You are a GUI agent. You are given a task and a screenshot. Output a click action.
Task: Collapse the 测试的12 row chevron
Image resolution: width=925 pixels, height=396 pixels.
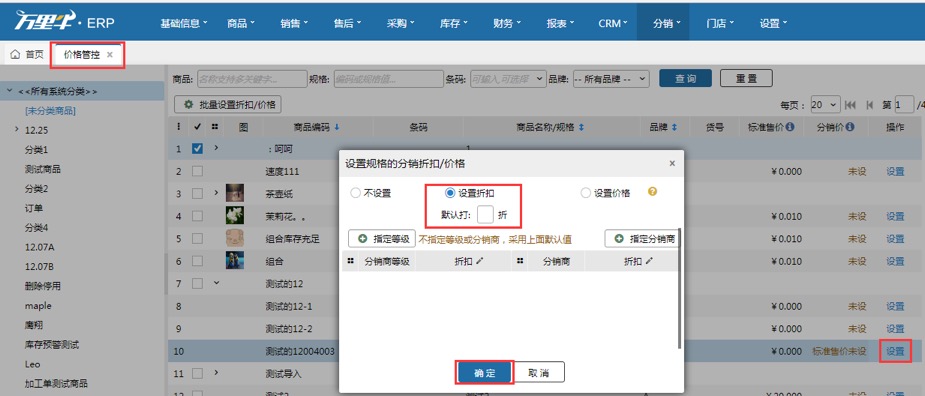click(x=216, y=283)
